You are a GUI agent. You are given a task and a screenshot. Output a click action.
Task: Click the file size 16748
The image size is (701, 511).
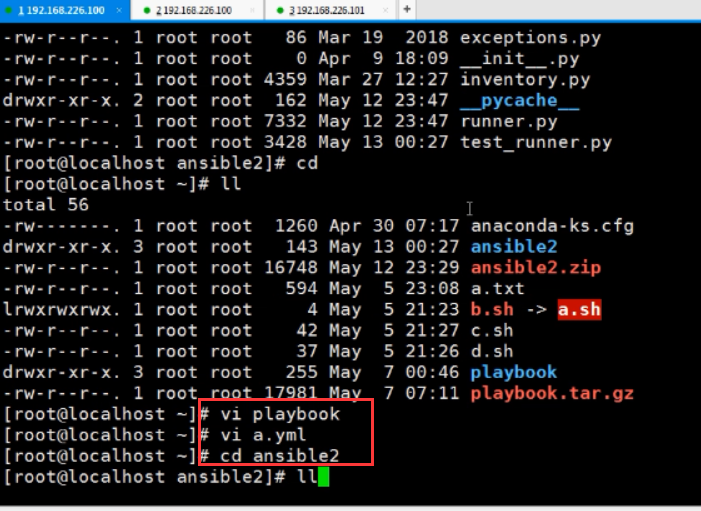point(291,268)
